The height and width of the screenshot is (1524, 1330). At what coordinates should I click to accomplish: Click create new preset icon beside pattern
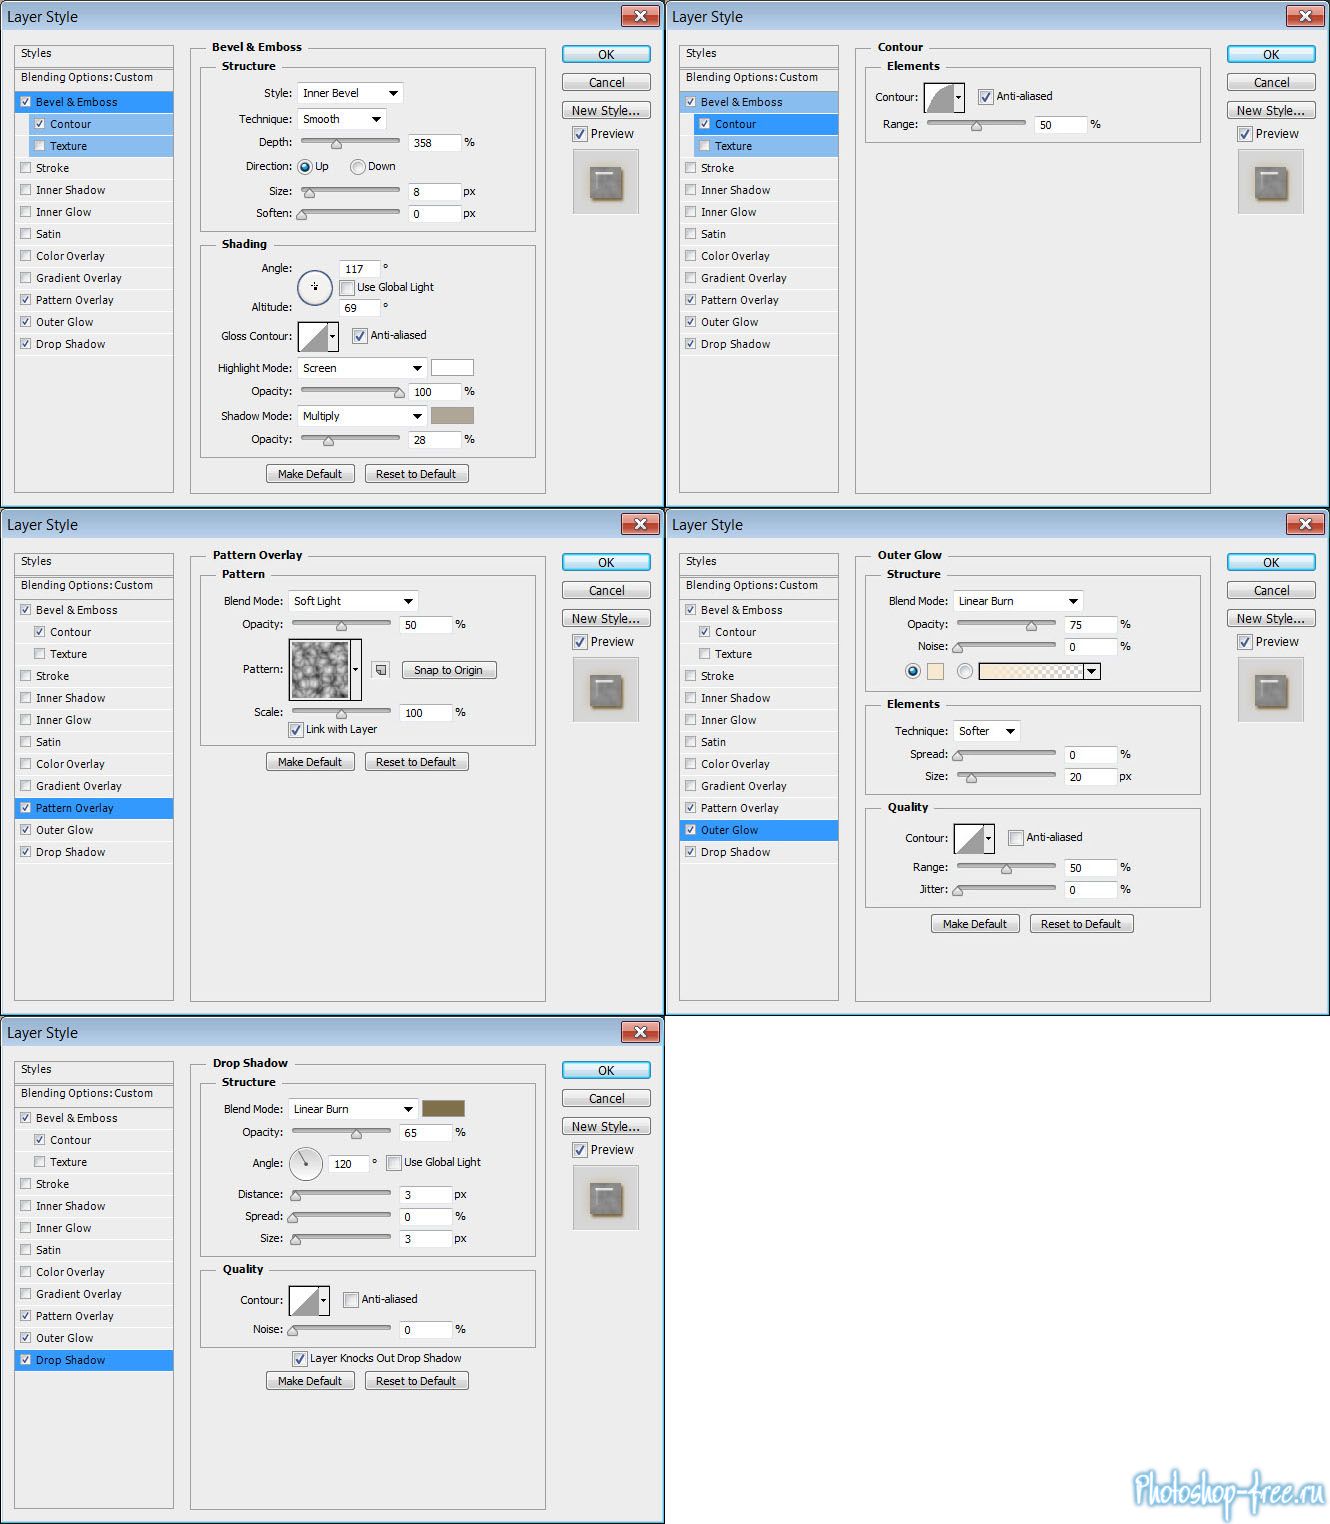click(381, 670)
